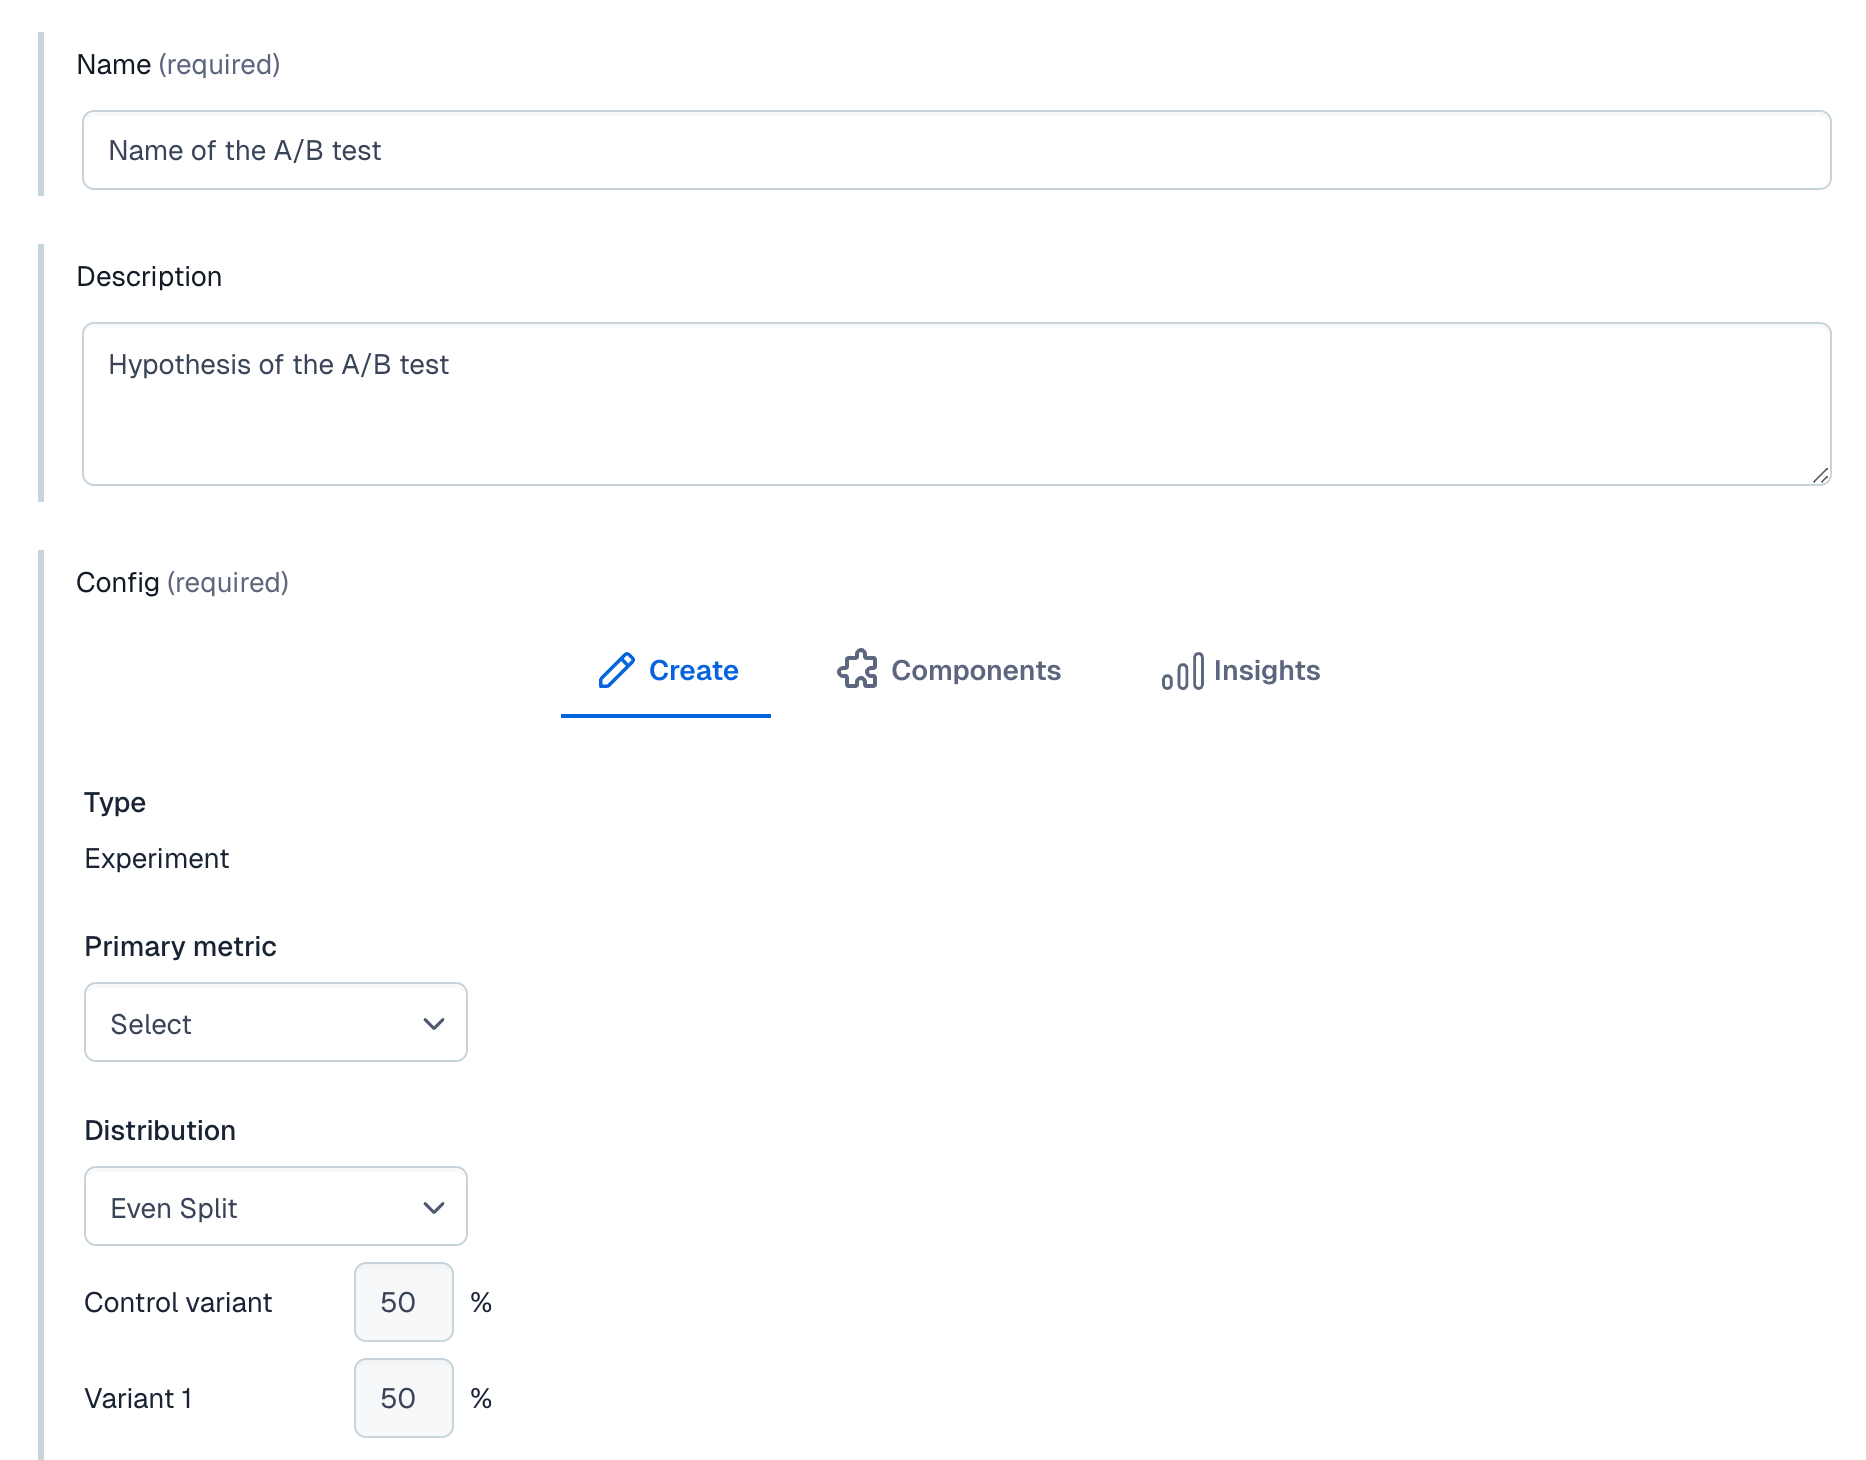Click the Variant 1 percentage field
The height and width of the screenshot is (1460, 1866).
pos(403,1398)
